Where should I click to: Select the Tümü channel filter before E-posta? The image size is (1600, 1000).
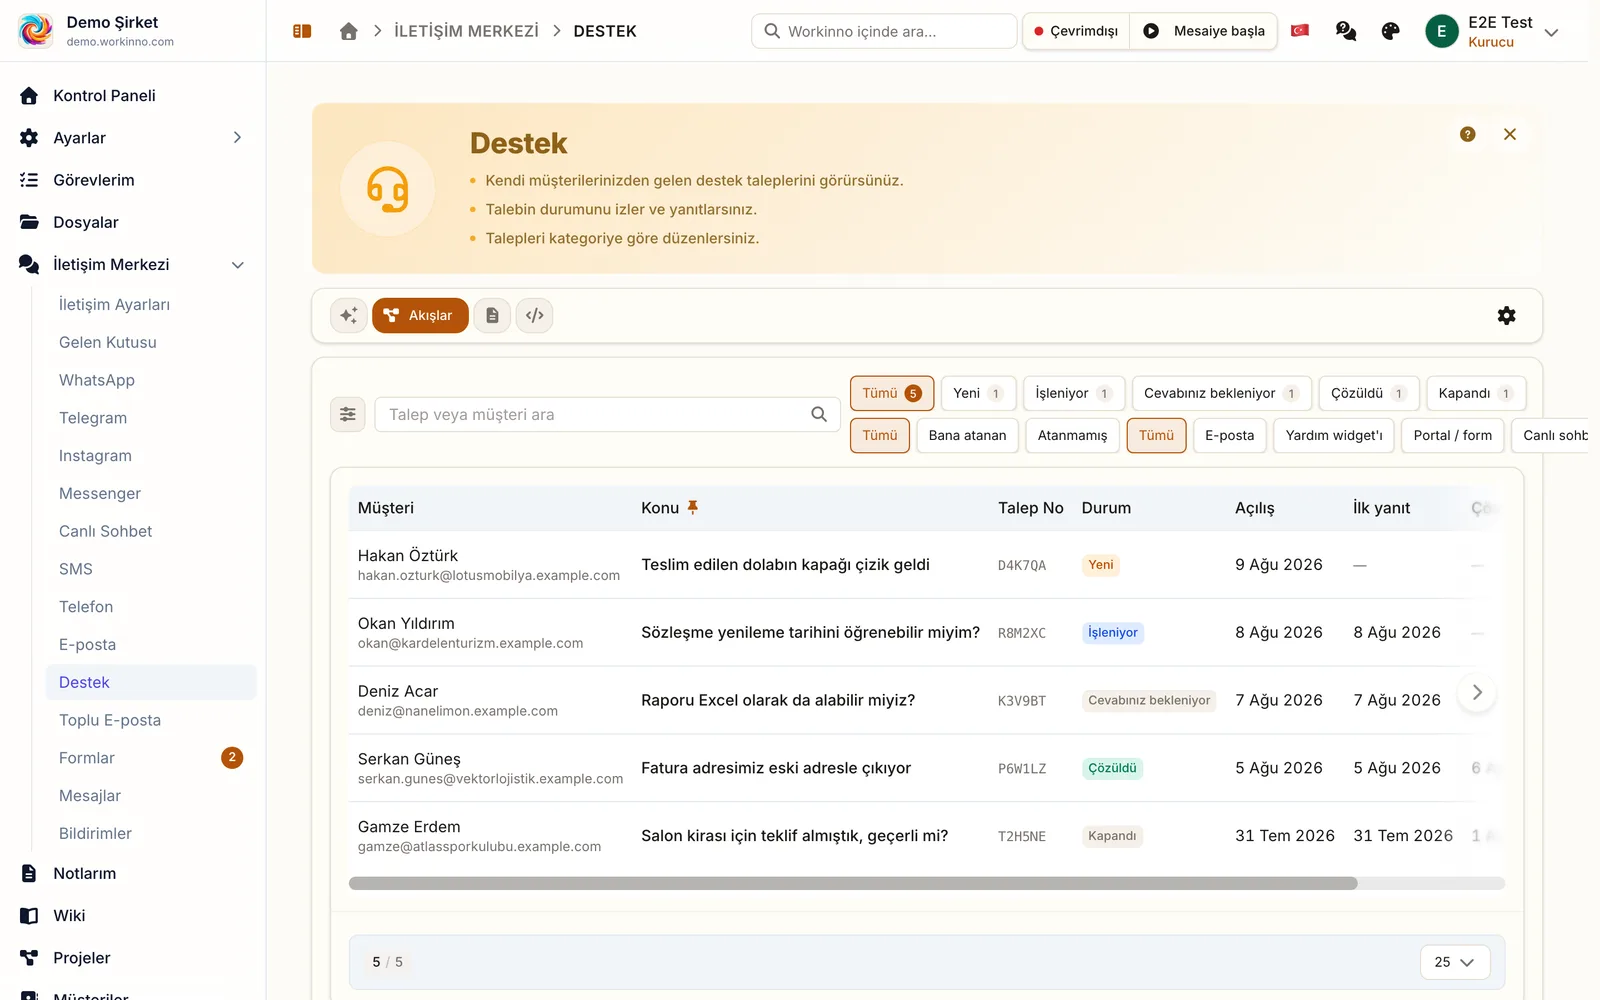pos(1156,435)
